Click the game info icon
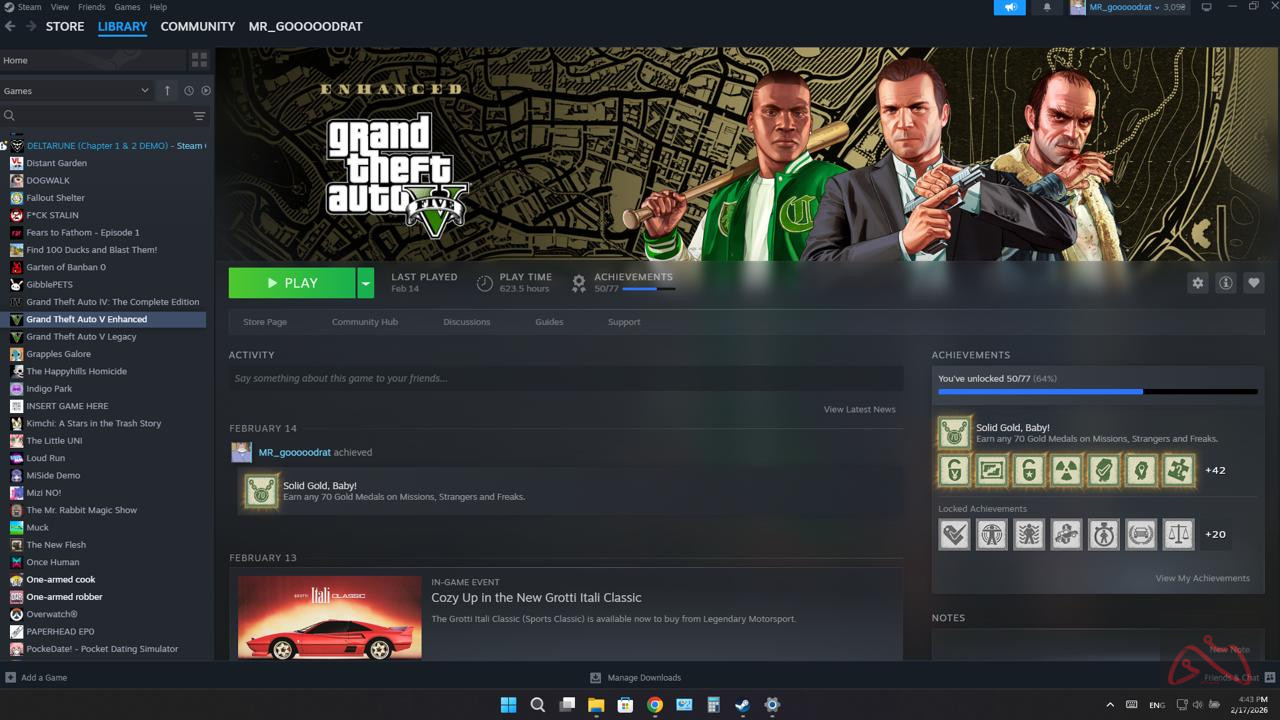The width and height of the screenshot is (1280, 720). click(x=1226, y=283)
